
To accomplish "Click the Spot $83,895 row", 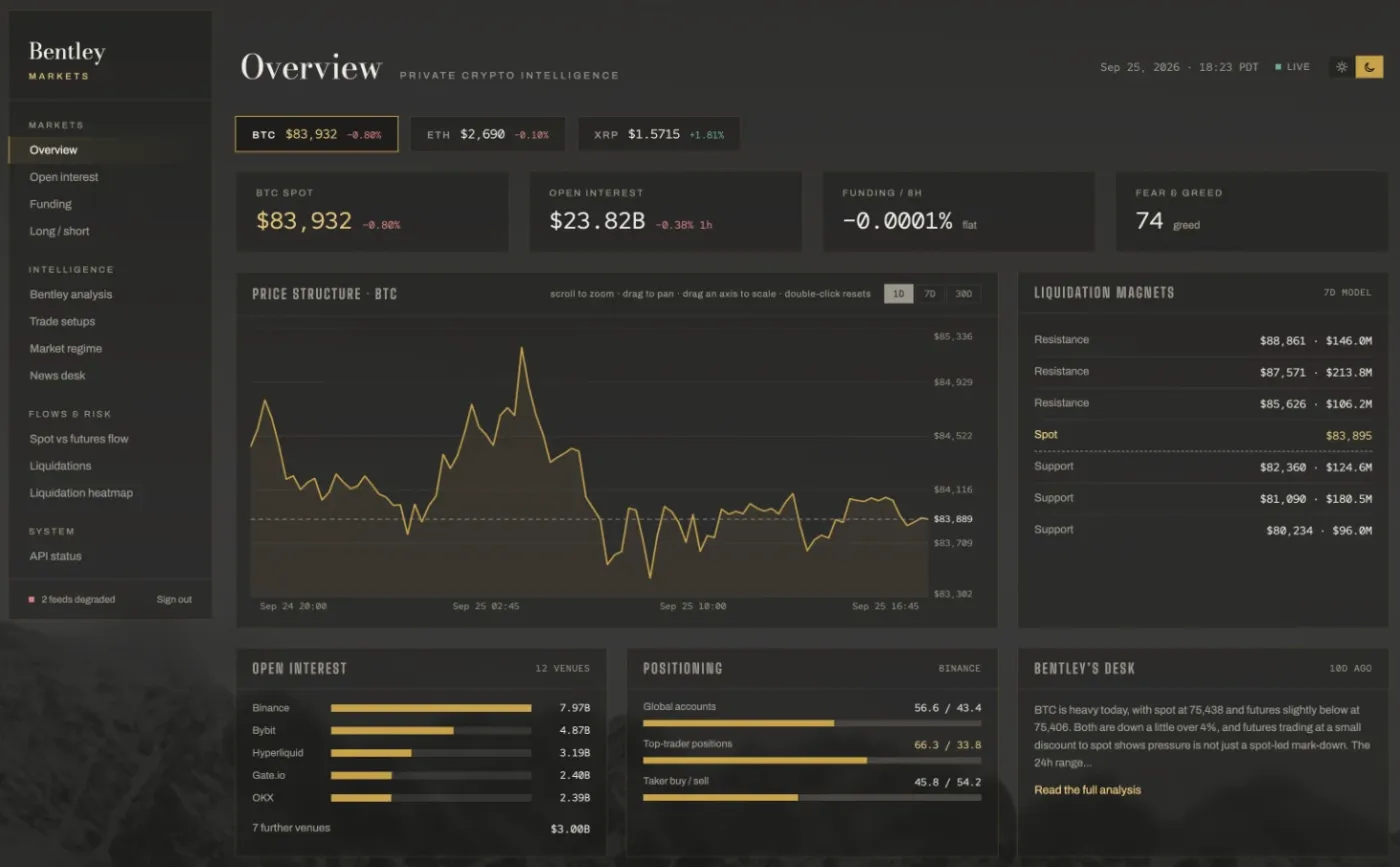I will (x=1203, y=435).
